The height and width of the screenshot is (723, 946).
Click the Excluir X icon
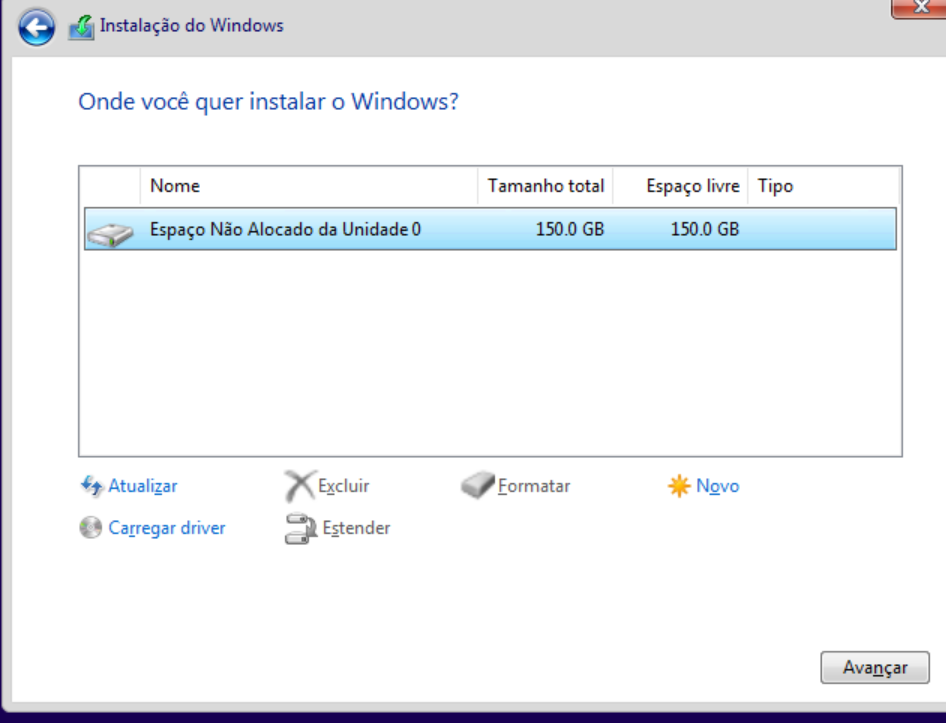(300, 486)
